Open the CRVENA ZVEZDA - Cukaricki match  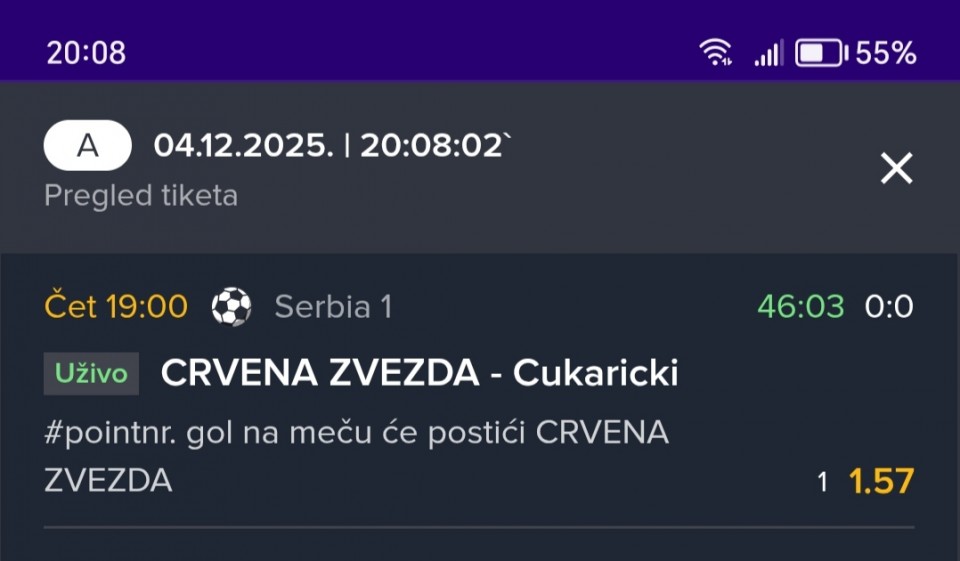[419, 373]
